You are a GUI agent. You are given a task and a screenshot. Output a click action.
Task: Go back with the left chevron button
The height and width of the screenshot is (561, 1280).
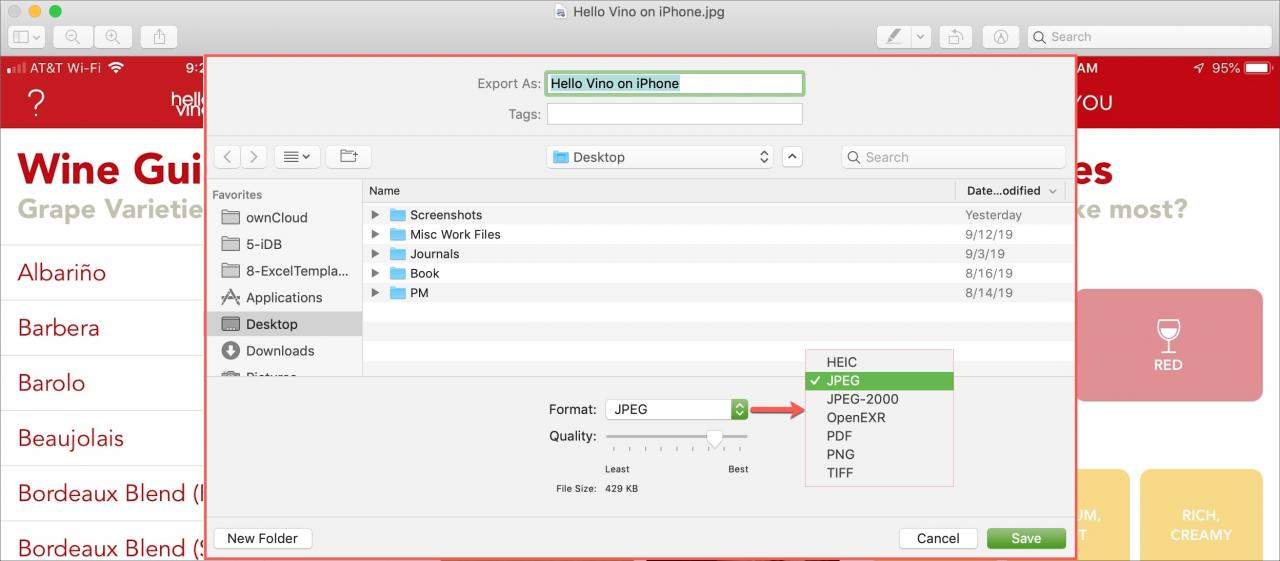tap(228, 157)
